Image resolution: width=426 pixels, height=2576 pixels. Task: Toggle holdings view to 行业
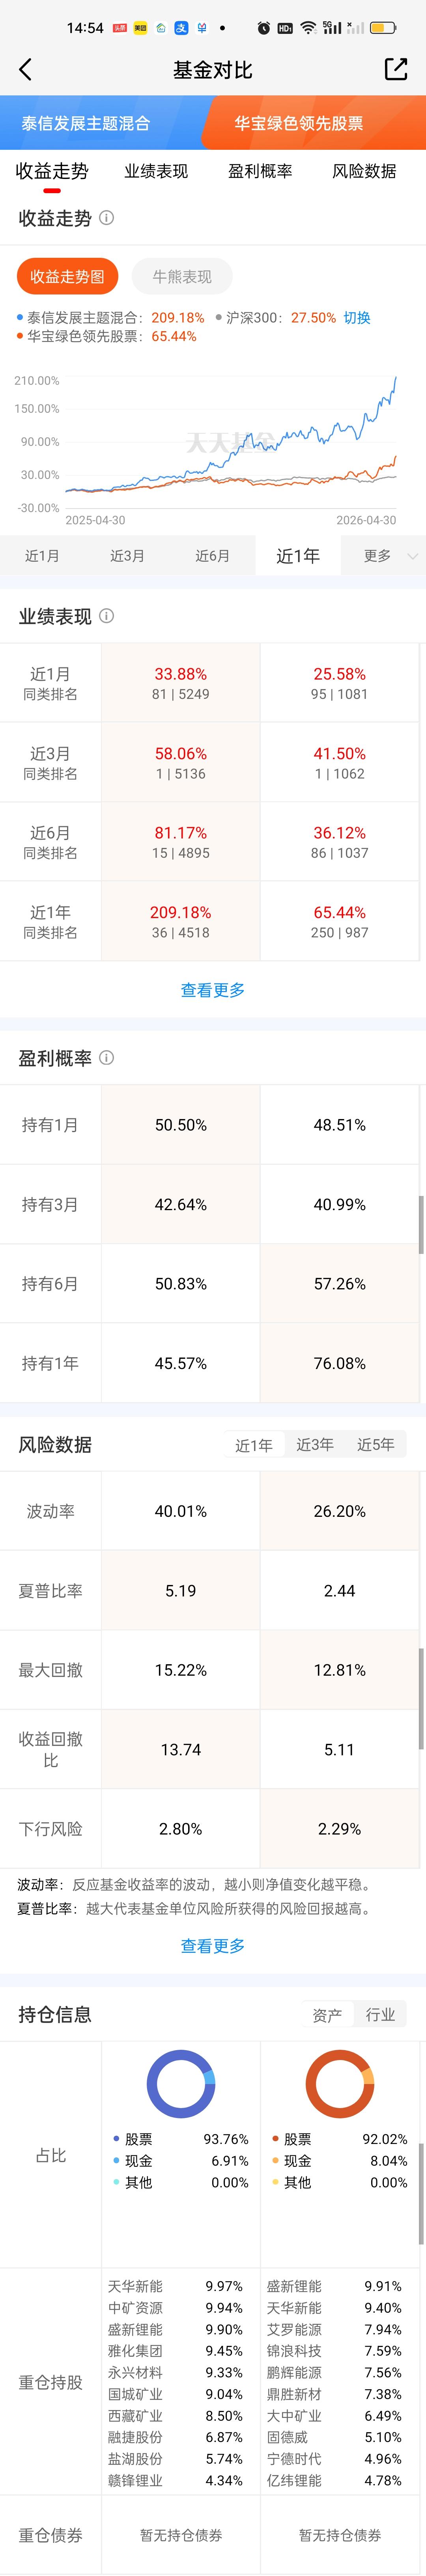coord(380,2015)
